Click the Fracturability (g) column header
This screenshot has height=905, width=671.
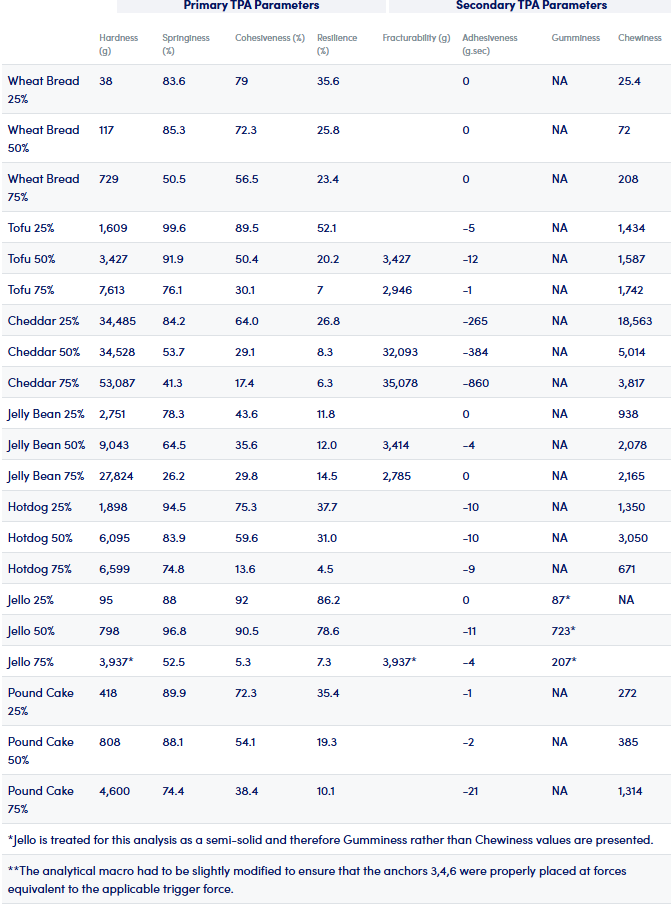pyautogui.click(x=416, y=38)
